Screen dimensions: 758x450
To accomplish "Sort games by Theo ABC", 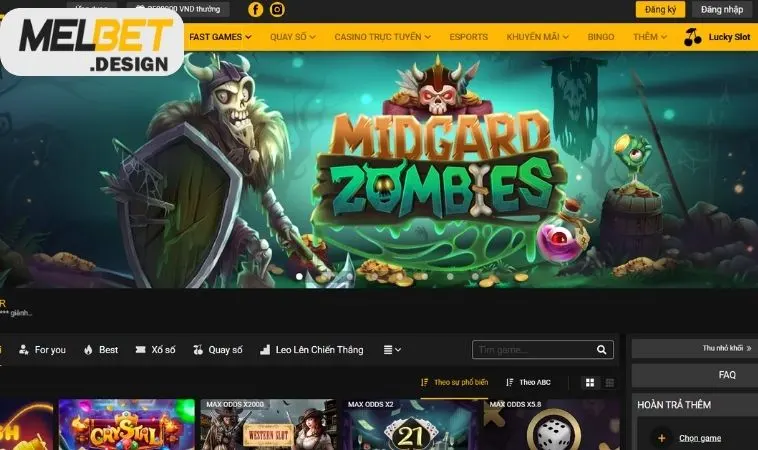I will pos(528,382).
